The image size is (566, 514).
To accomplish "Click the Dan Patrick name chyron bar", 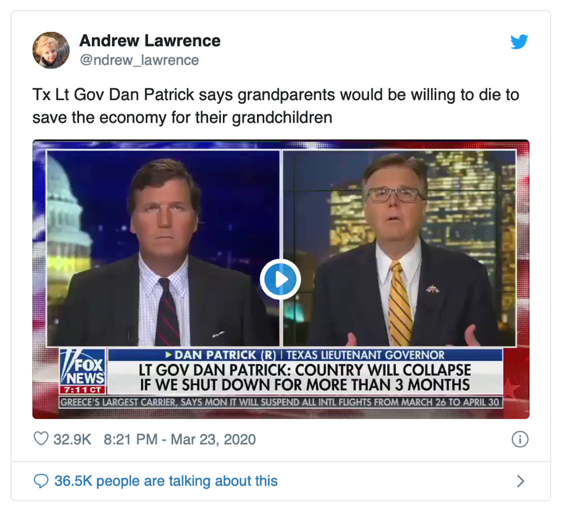I will coord(305,355).
